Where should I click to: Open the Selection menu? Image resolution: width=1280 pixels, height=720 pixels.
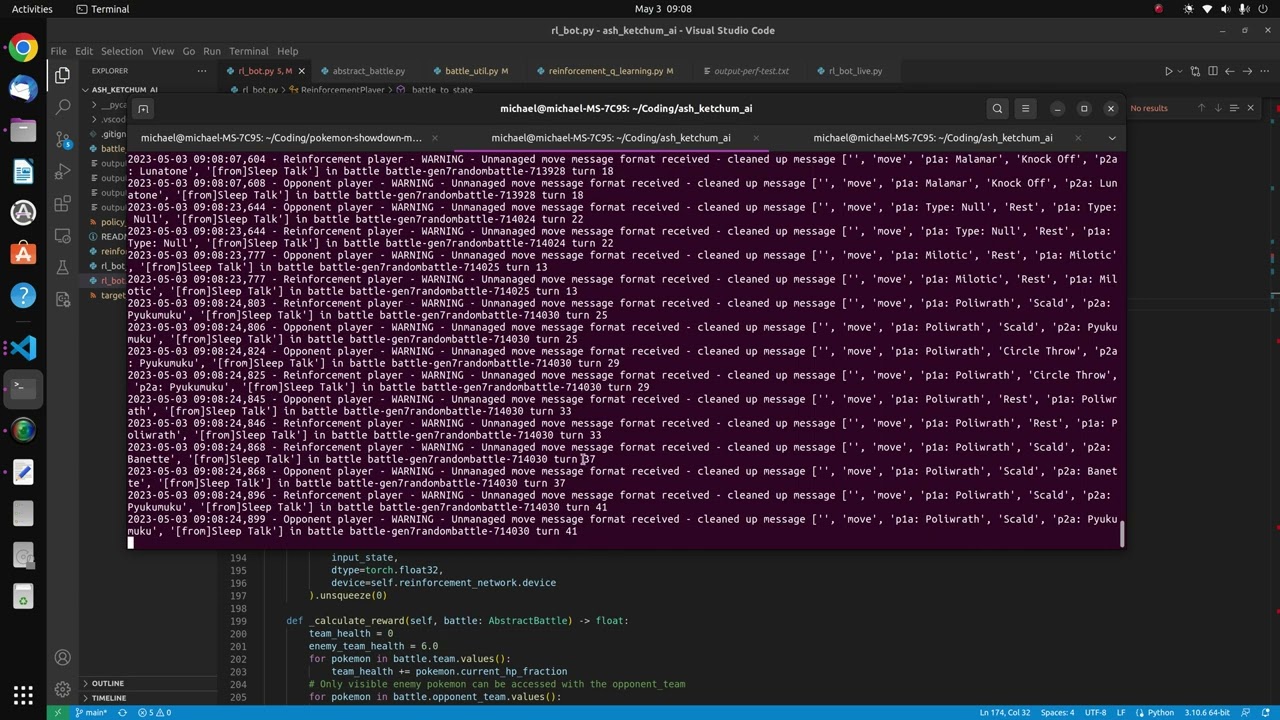click(122, 51)
